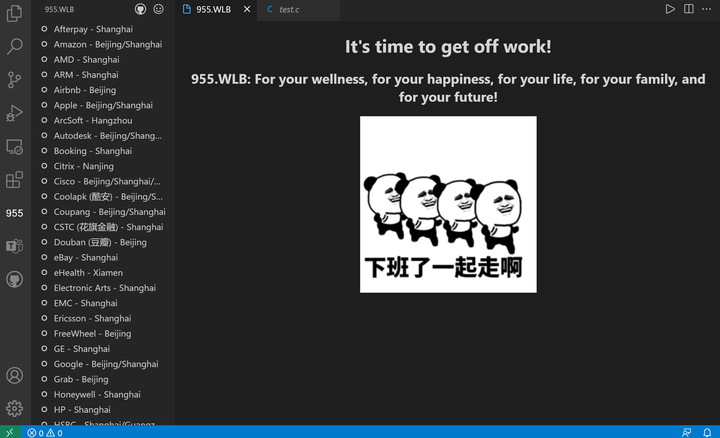Image resolution: width=720 pixels, height=438 pixels.
Task: Open Source Control panel
Action: 14,80
